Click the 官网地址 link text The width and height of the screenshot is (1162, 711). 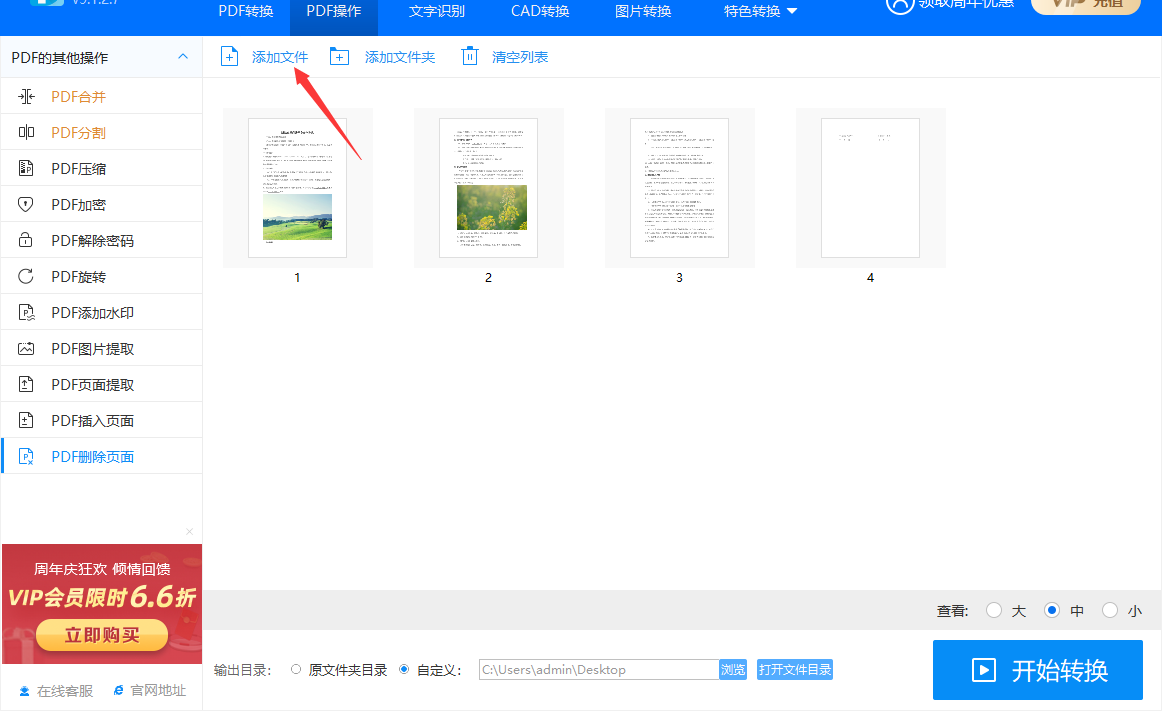(x=158, y=690)
